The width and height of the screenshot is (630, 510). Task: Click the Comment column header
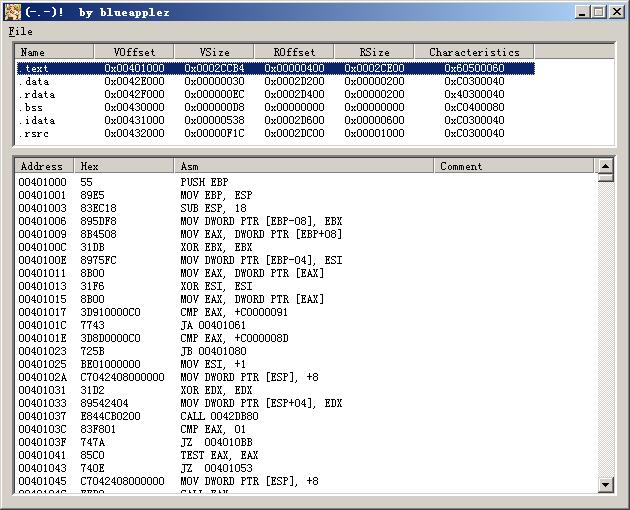514,166
